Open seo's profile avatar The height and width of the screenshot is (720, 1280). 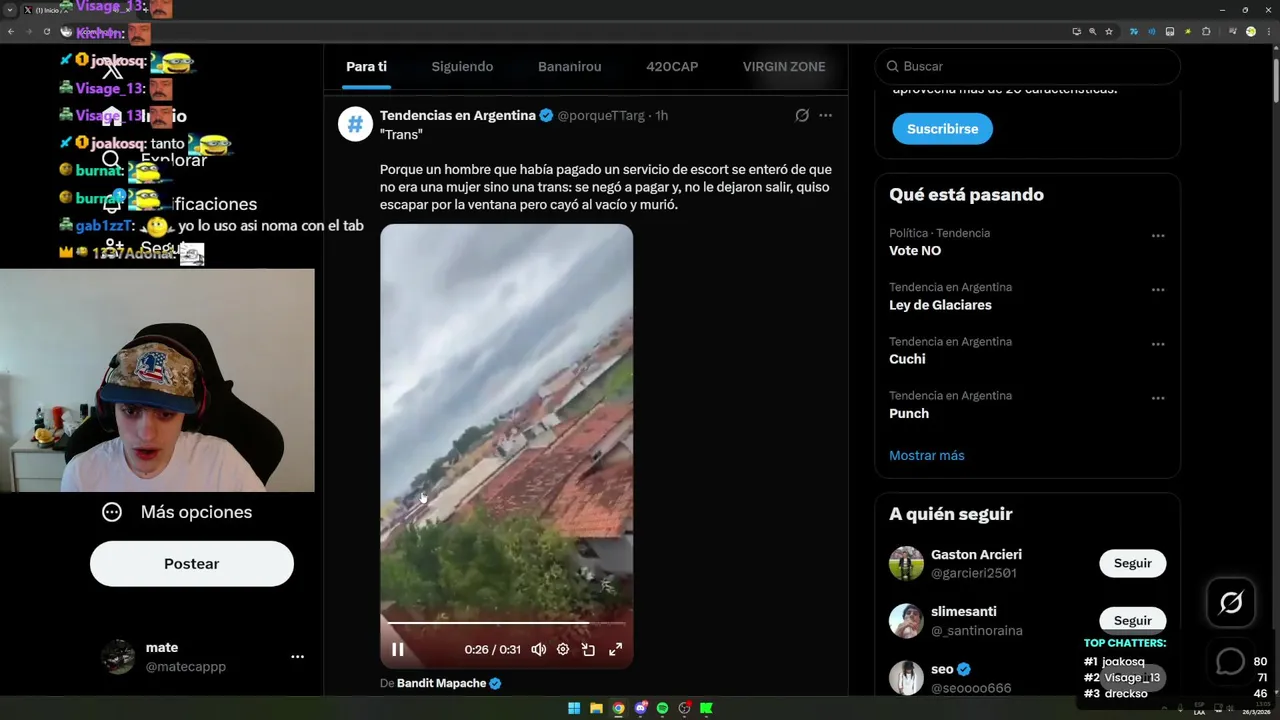907,677
